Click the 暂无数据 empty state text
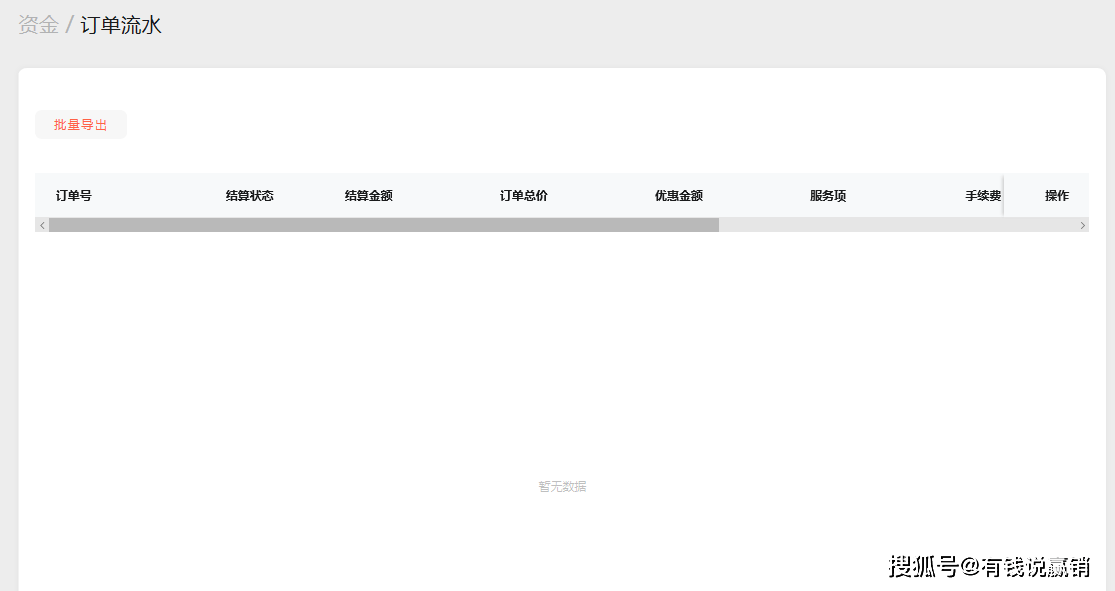This screenshot has height=591, width=1115. point(562,486)
